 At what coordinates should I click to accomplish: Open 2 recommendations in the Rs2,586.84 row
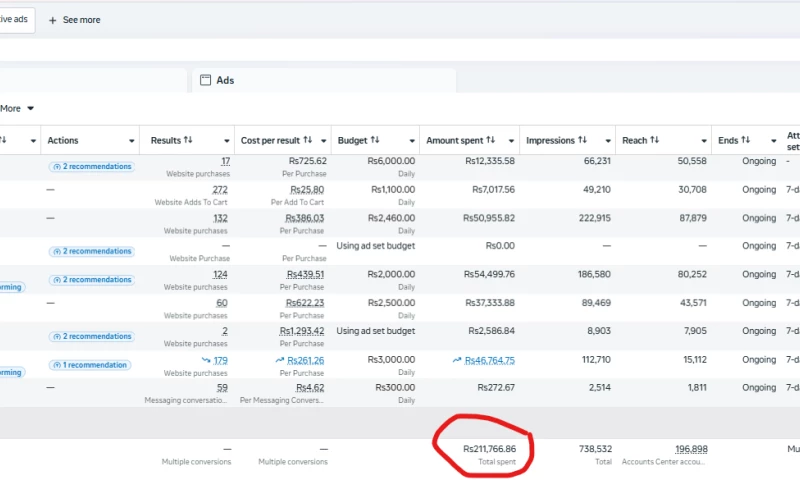(x=92, y=337)
